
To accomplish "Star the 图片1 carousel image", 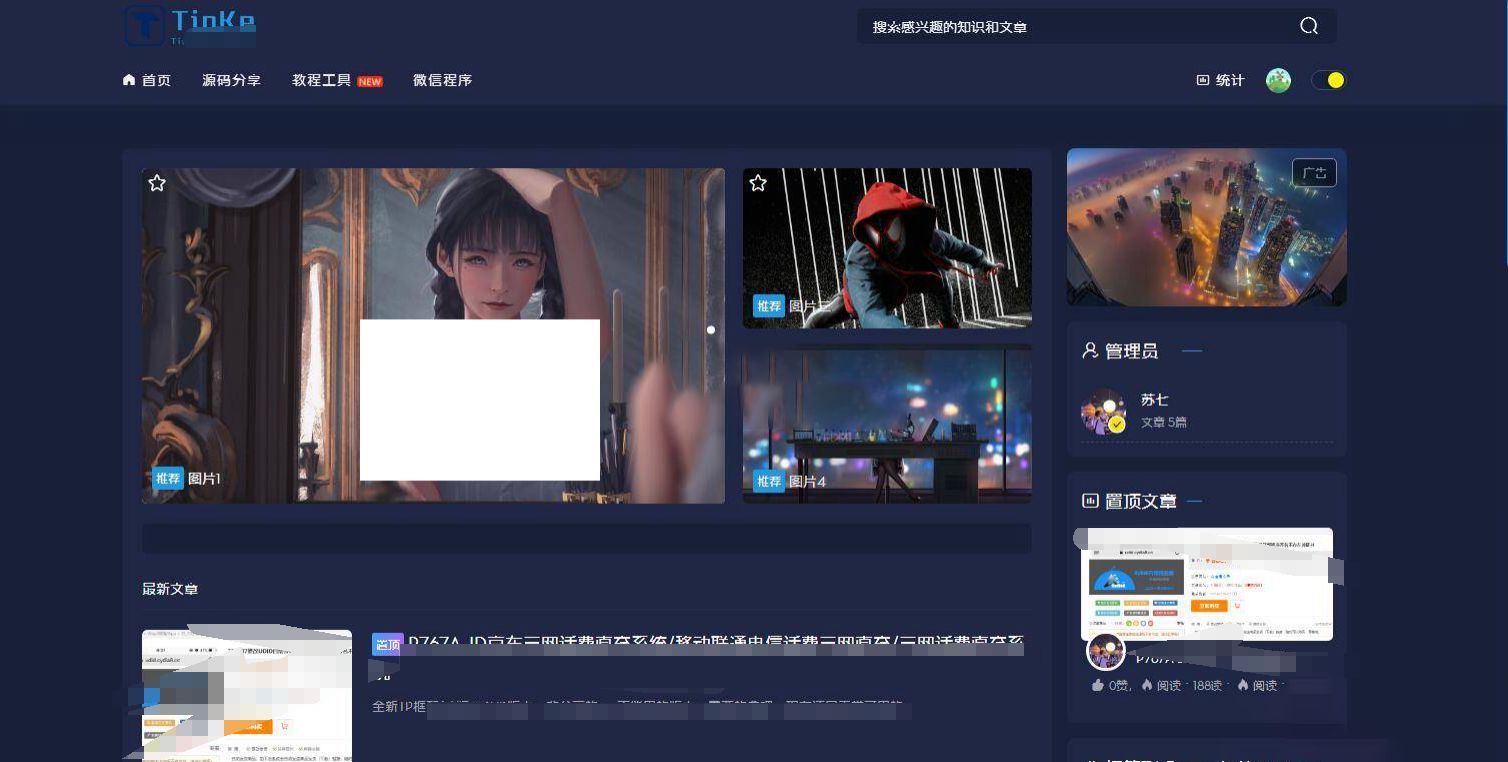I will [x=157, y=183].
